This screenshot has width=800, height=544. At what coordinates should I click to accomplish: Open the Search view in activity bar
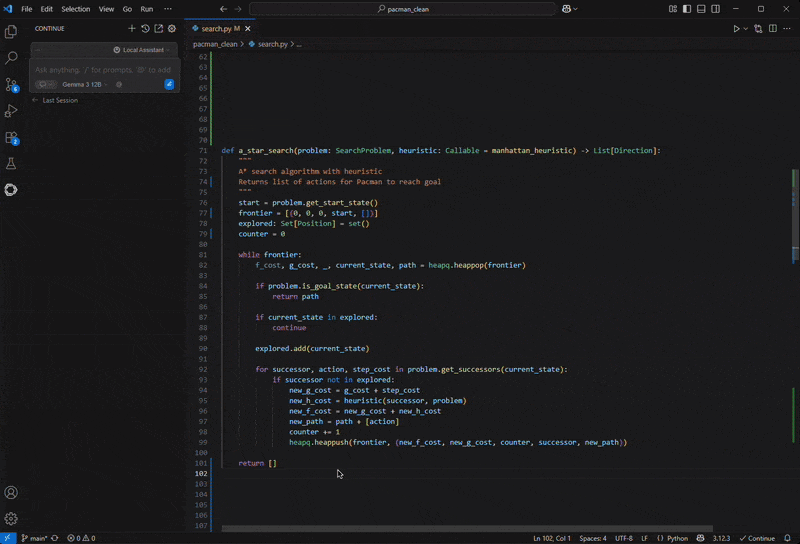[x=11, y=58]
